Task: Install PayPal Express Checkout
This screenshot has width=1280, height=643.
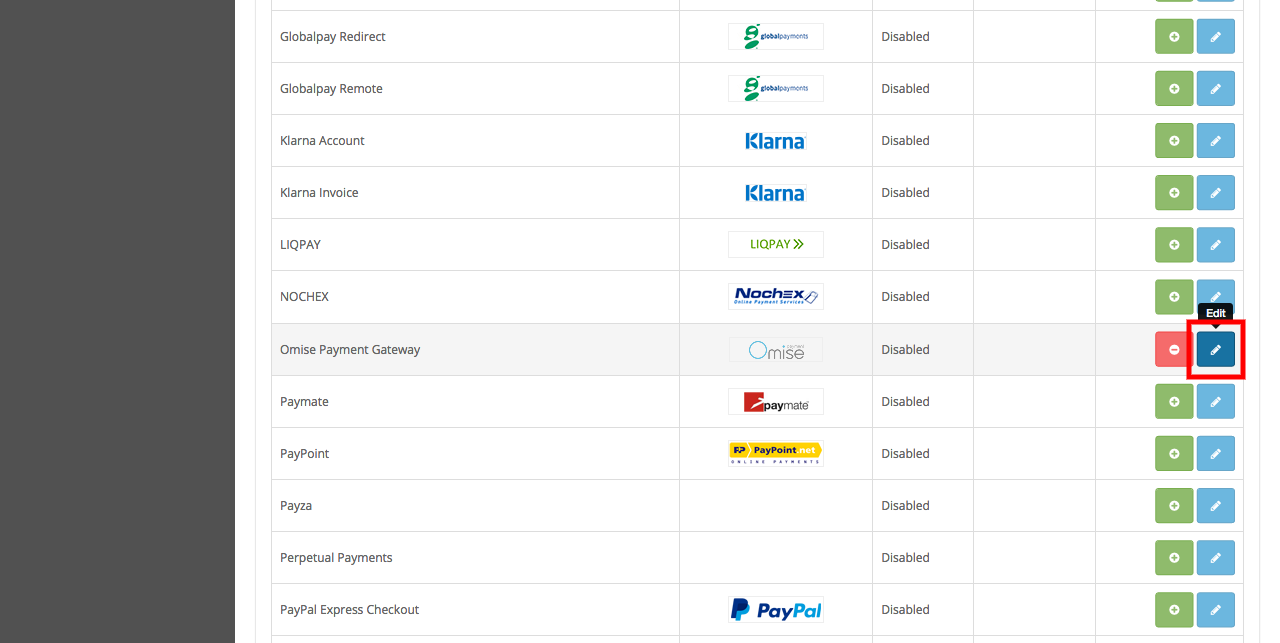Action: 1174,610
